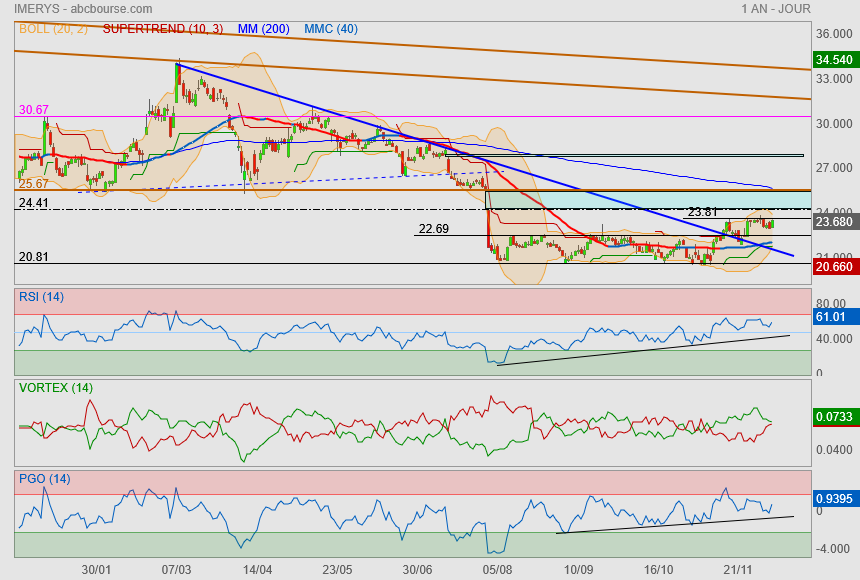Screen dimensions: 860x580
Task: Click the MM (200) moving average legend
Action: [x=262, y=29]
